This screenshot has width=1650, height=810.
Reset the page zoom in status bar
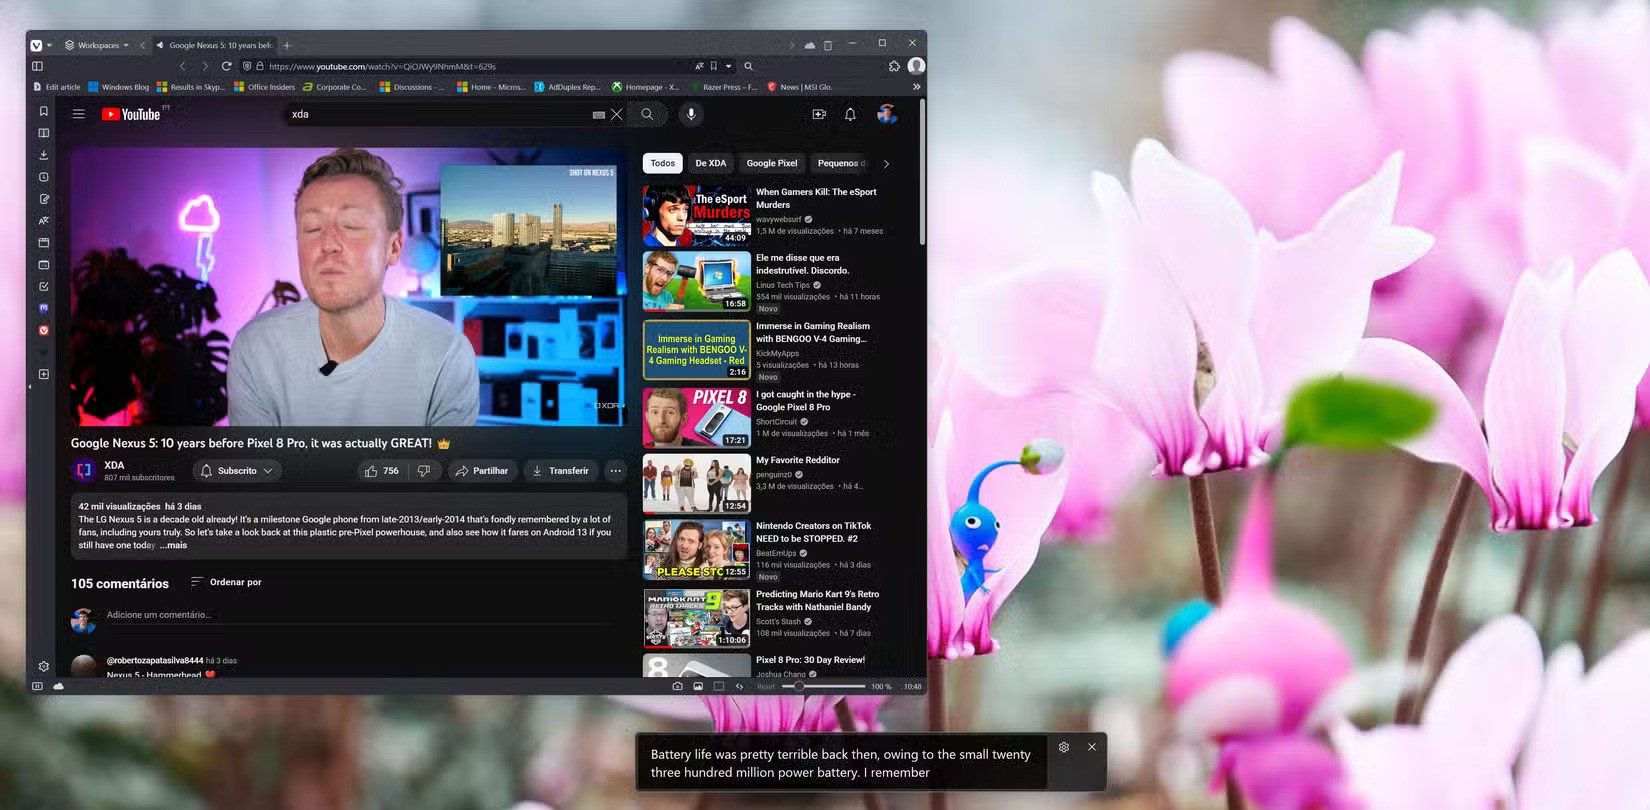(766, 686)
